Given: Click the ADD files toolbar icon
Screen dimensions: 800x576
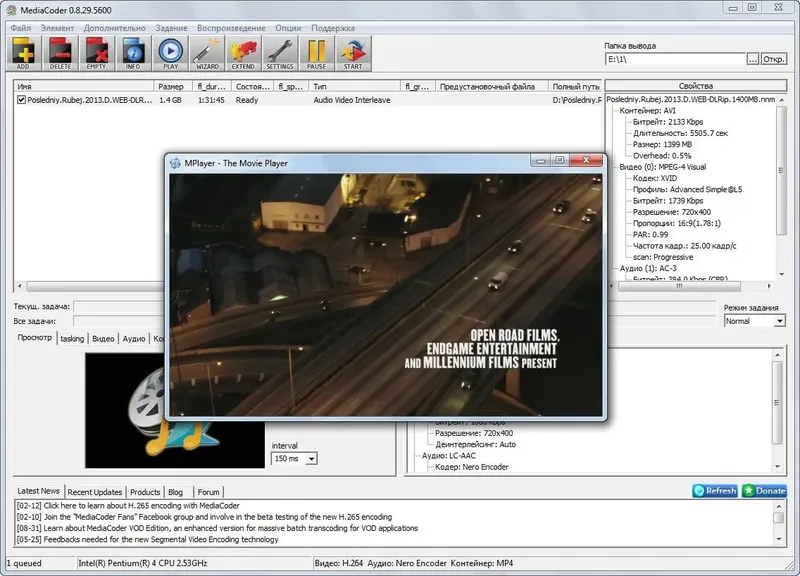Looking at the screenshot, I should tap(23, 53).
